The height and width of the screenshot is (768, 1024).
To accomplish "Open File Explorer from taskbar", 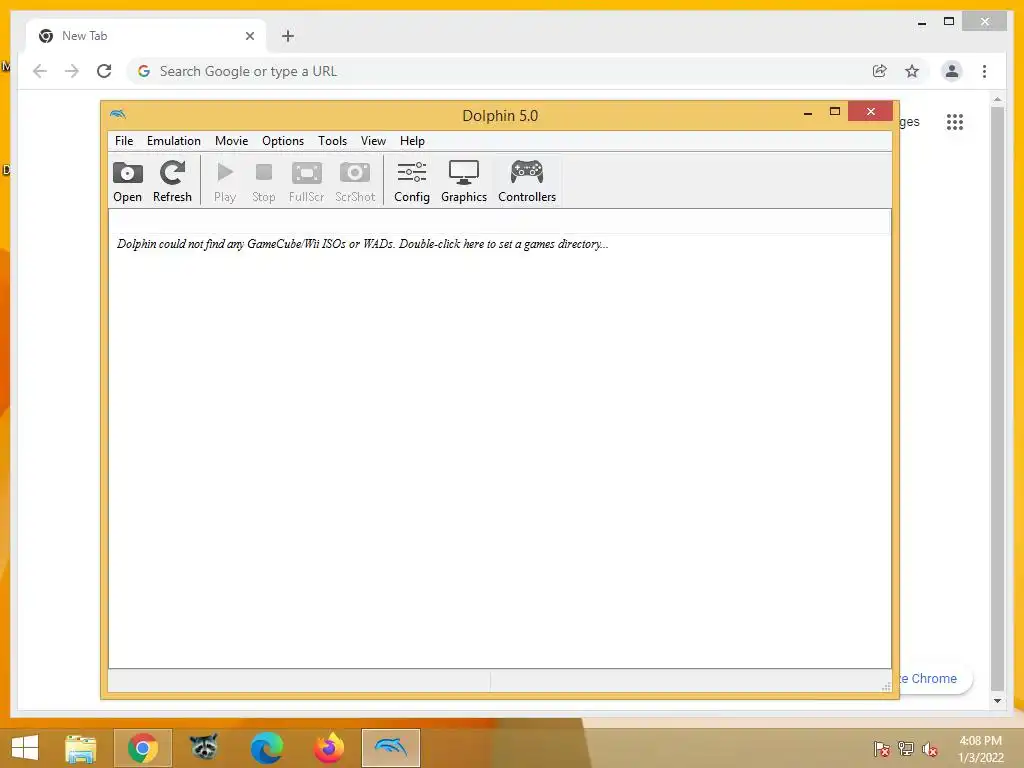I will tap(81, 748).
